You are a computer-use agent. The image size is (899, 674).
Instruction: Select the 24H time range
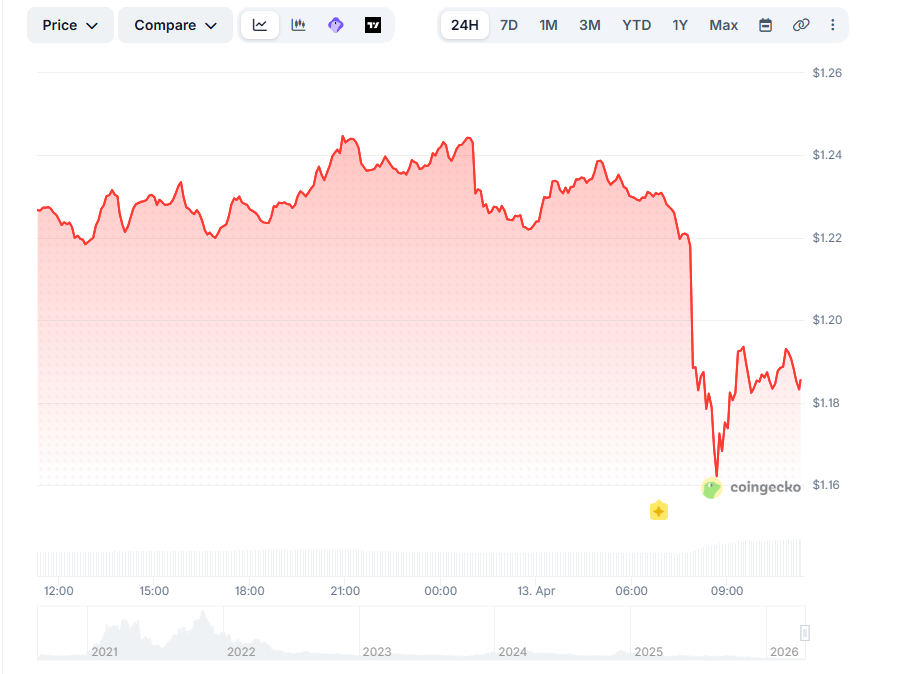465,25
